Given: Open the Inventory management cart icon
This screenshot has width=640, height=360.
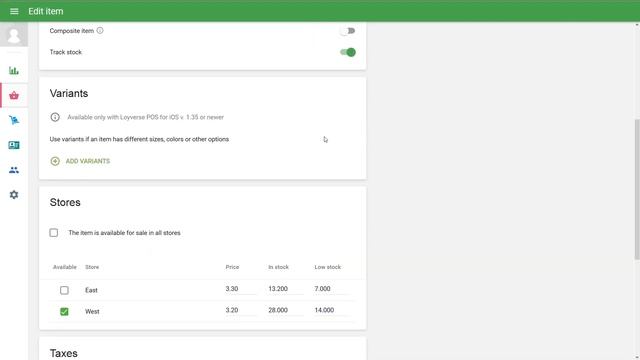Looking at the screenshot, I should (14, 120).
